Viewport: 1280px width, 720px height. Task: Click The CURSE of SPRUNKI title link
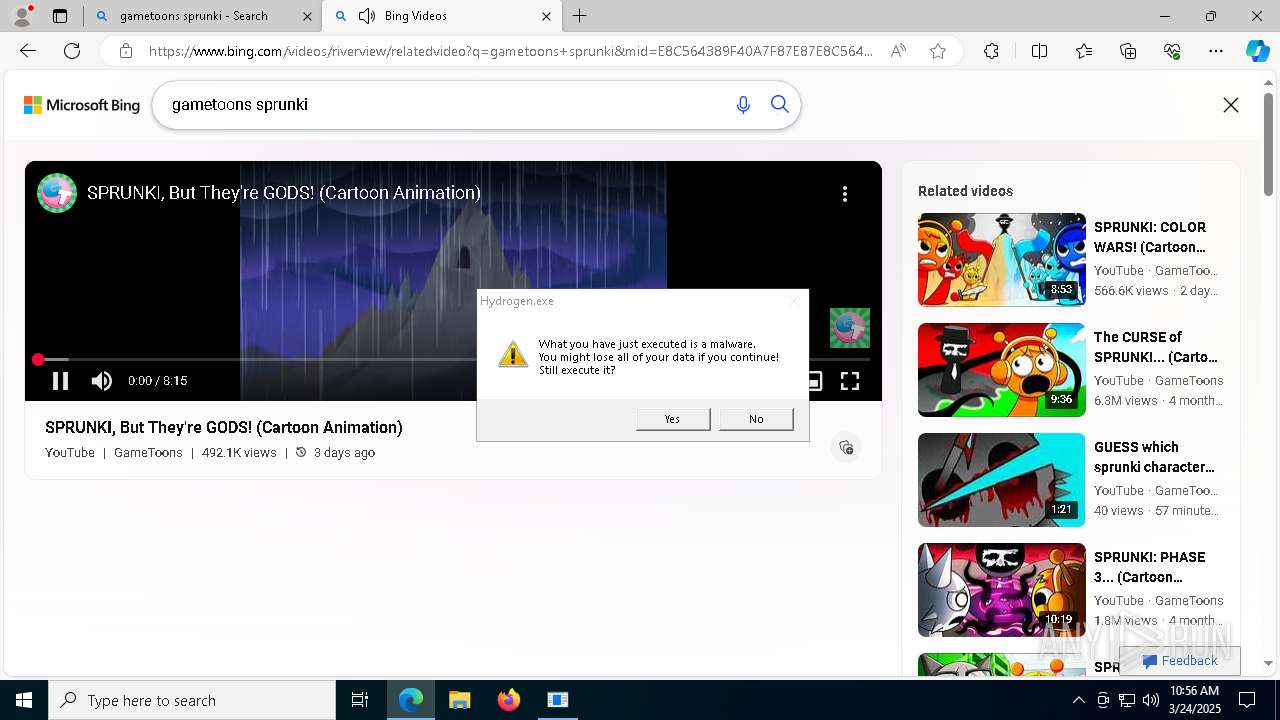pos(1156,347)
